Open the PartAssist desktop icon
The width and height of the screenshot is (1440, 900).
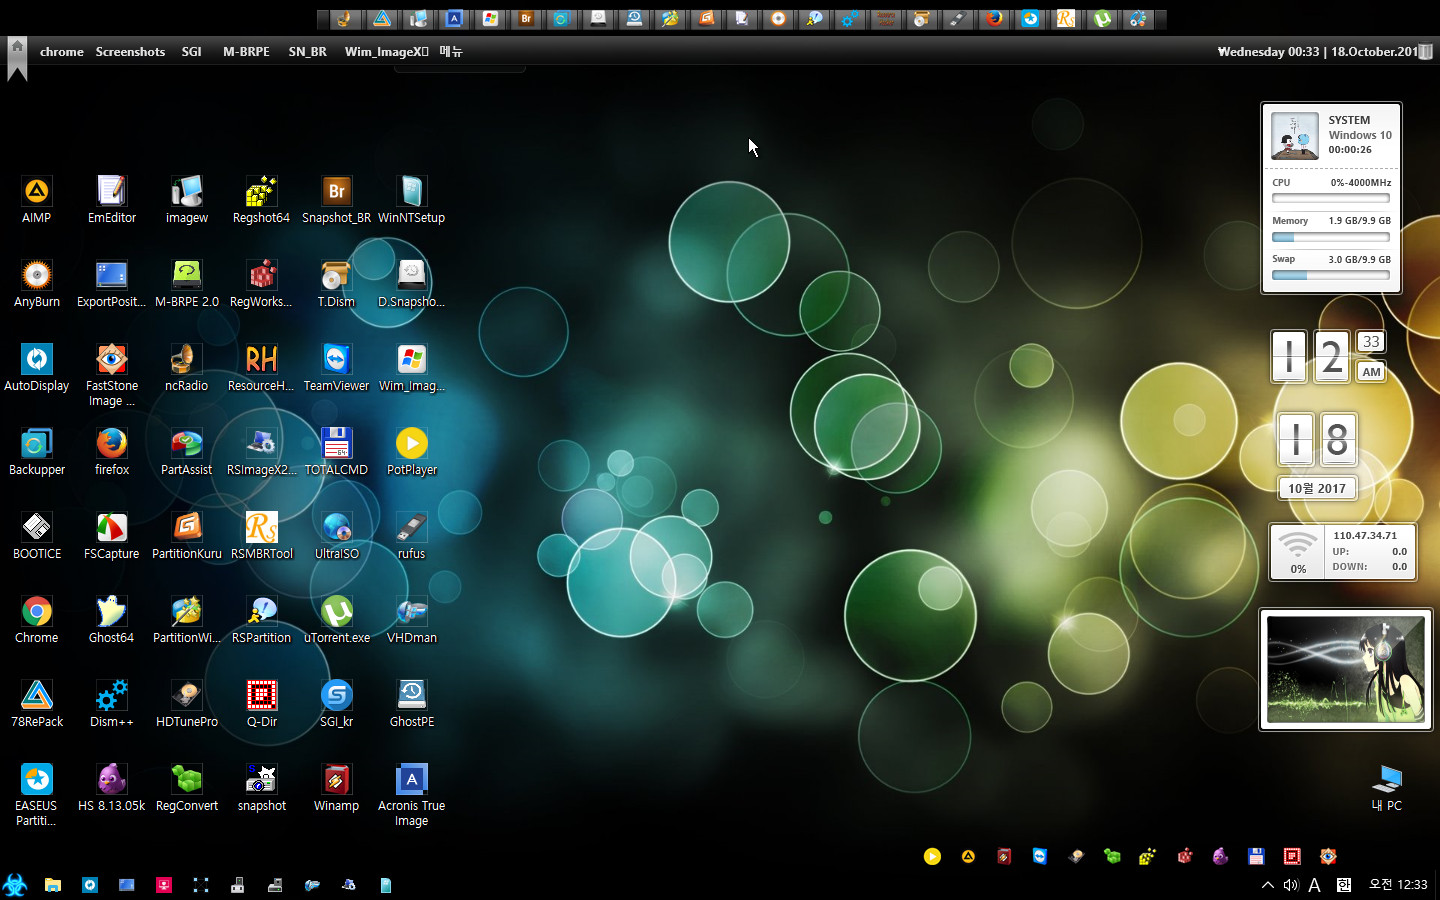[x=187, y=452]
